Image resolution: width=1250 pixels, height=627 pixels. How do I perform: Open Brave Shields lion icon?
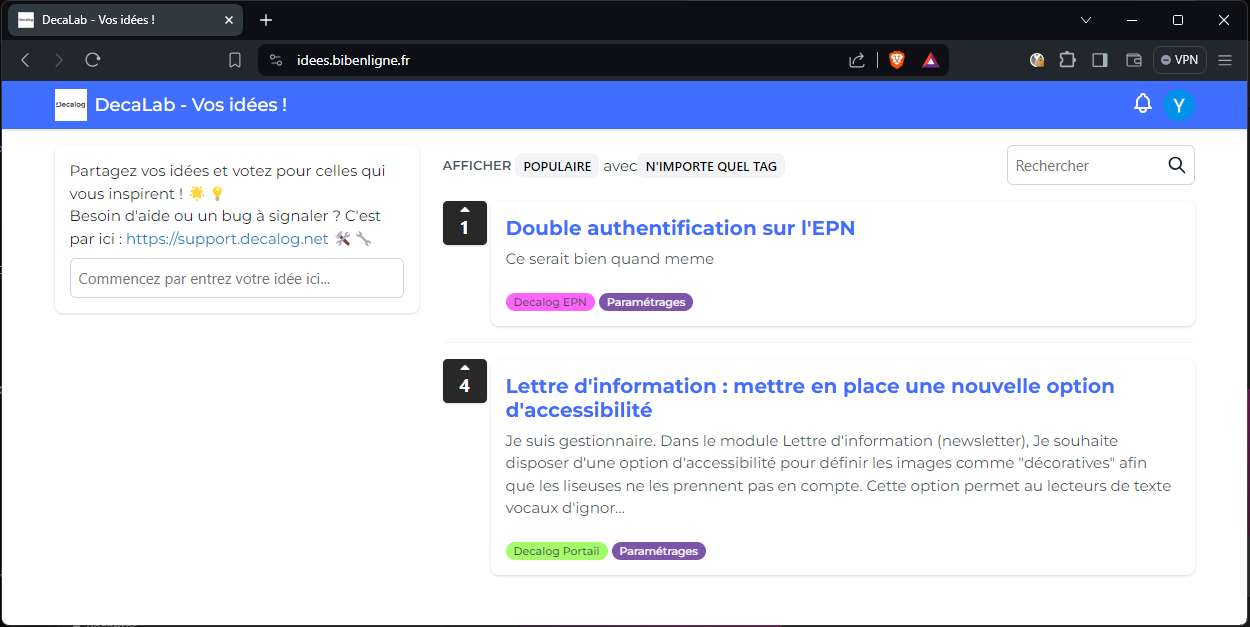tap(896, 60)
